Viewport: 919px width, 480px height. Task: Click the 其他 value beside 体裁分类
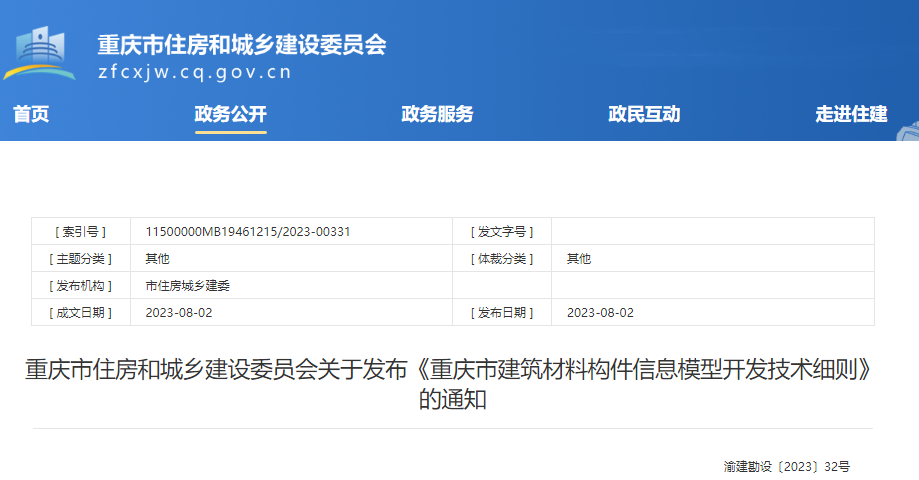click(x=579, y=258)
